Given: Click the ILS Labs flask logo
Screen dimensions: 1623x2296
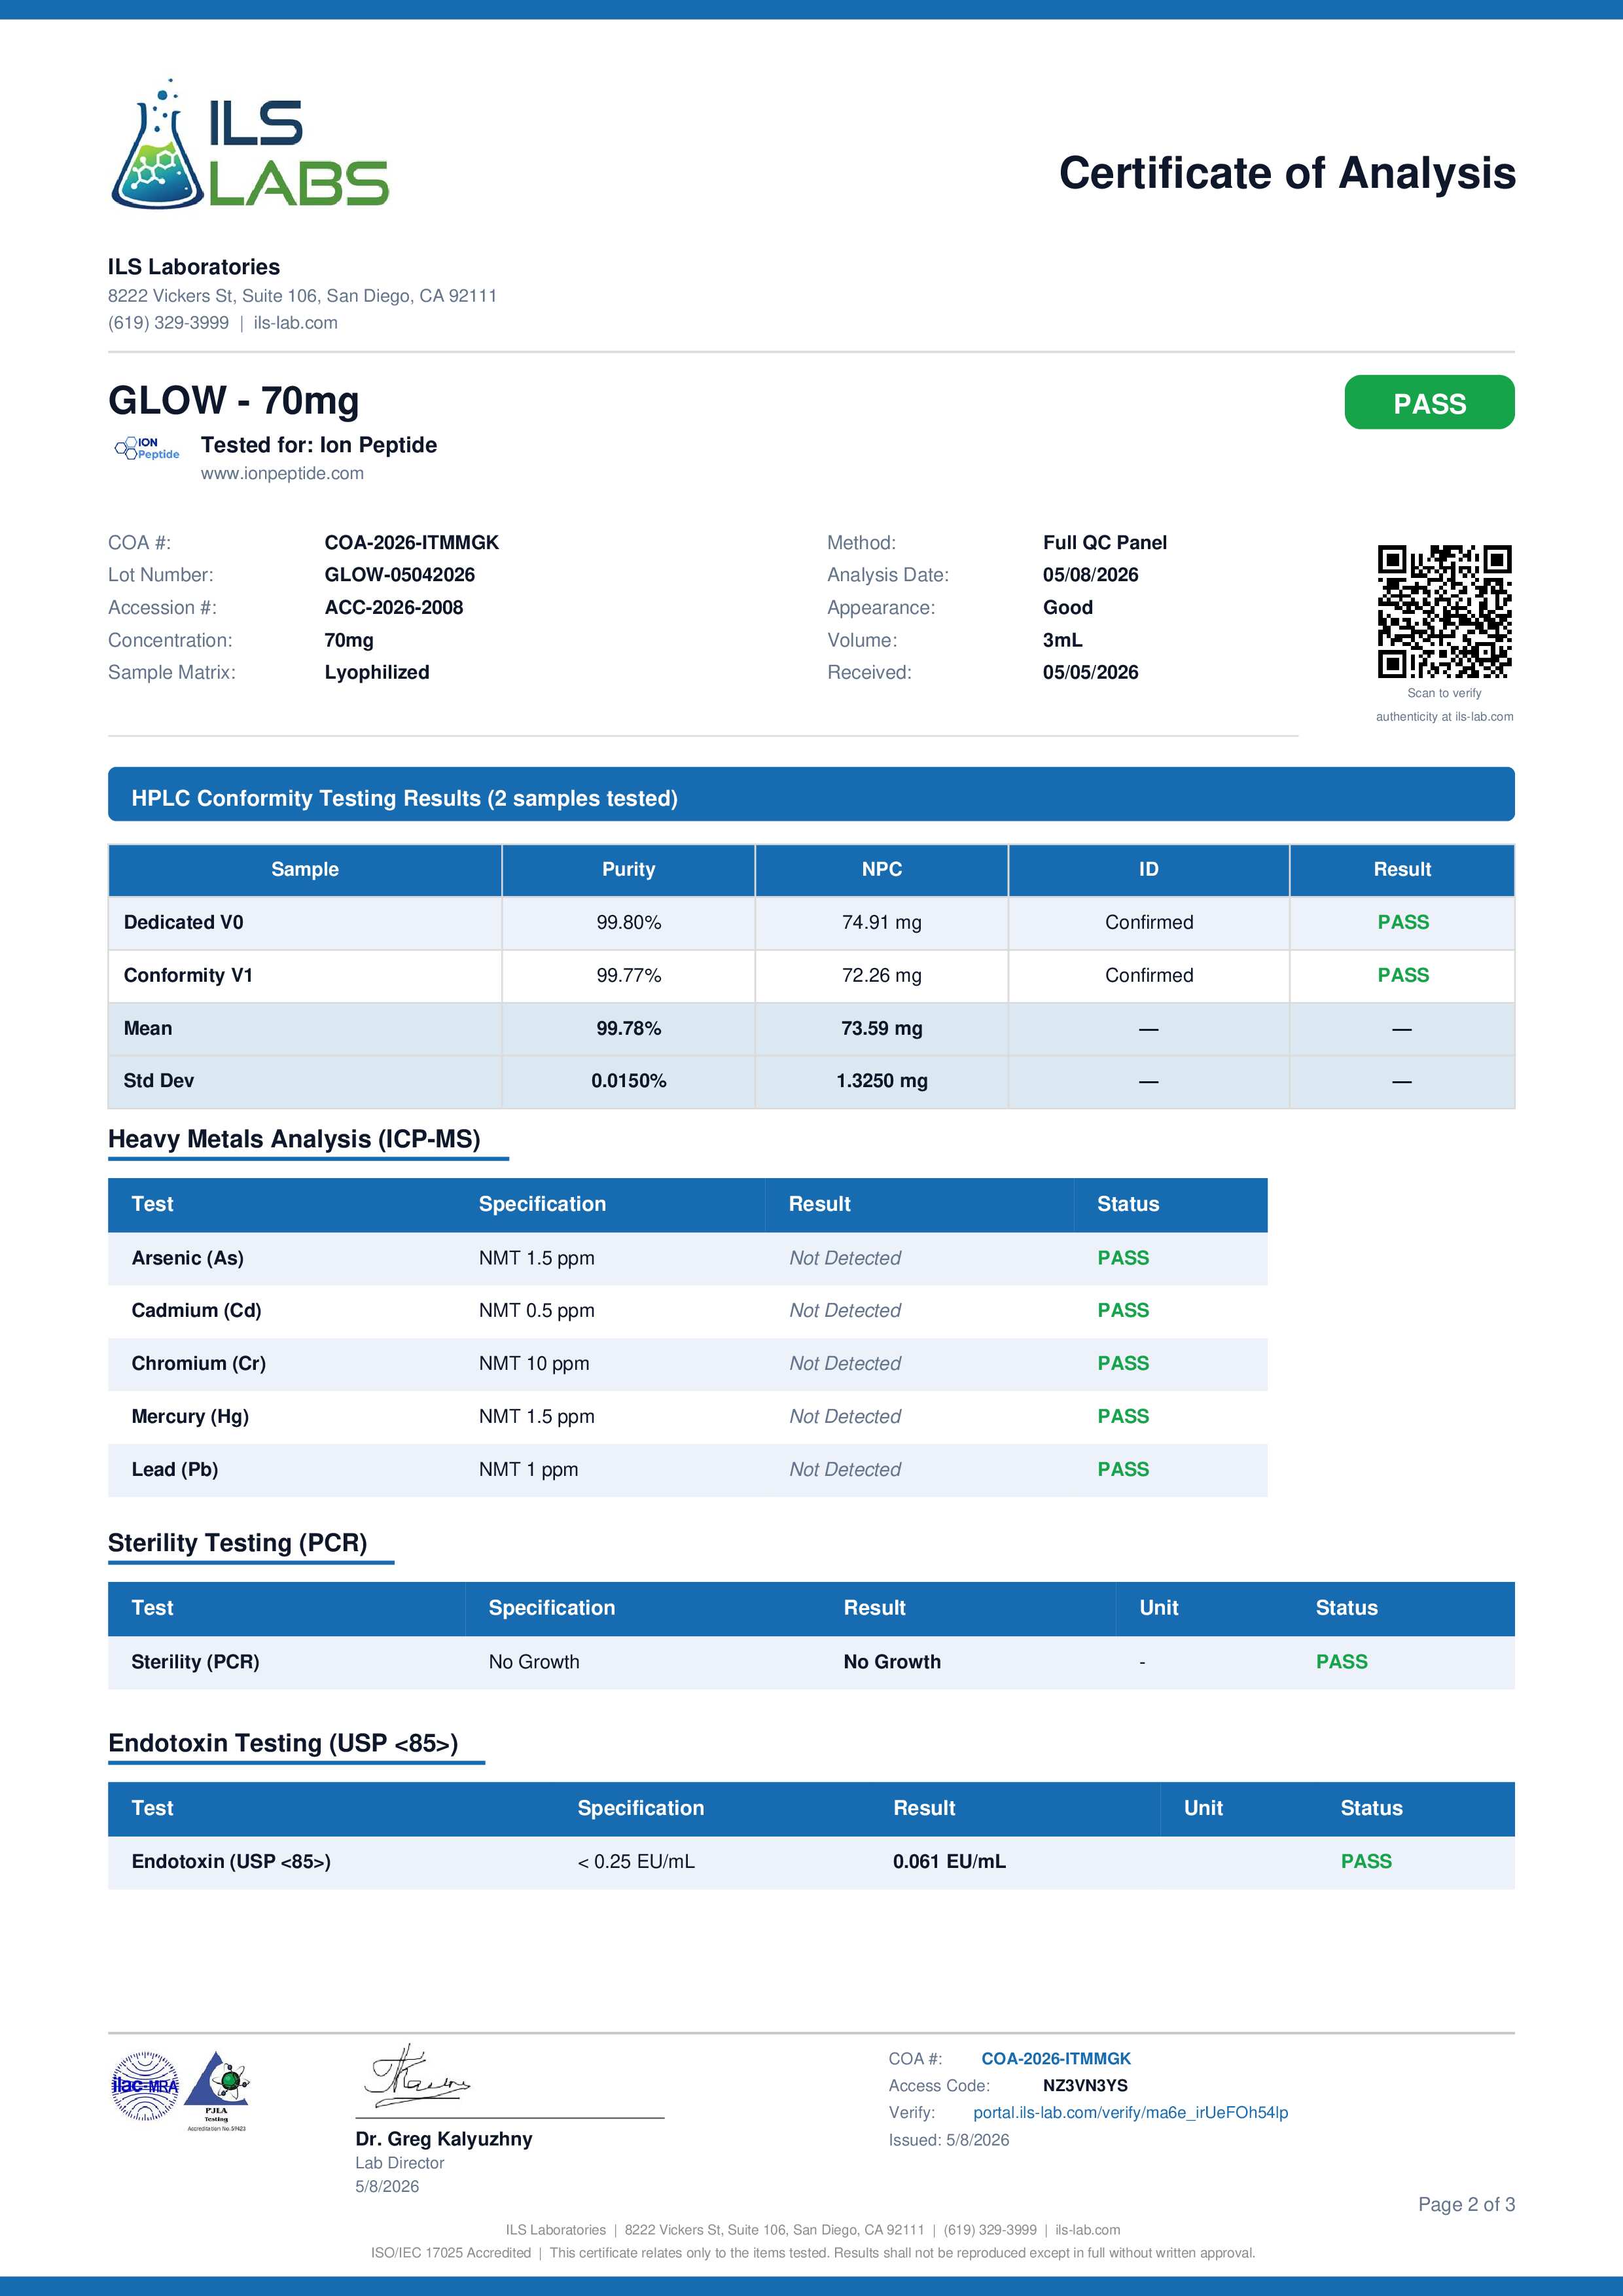Looking at the screenshot, I should 249,144.
